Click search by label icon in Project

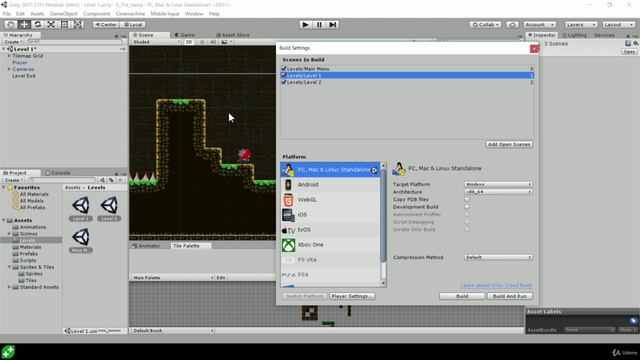(x=111, y=180)
